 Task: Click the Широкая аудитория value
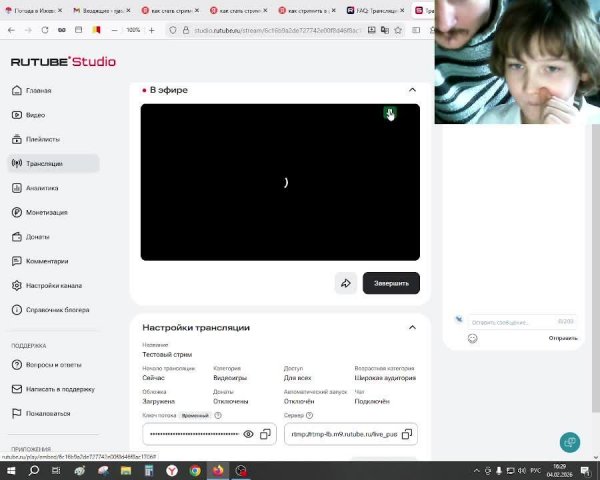[x=385, y=378]
